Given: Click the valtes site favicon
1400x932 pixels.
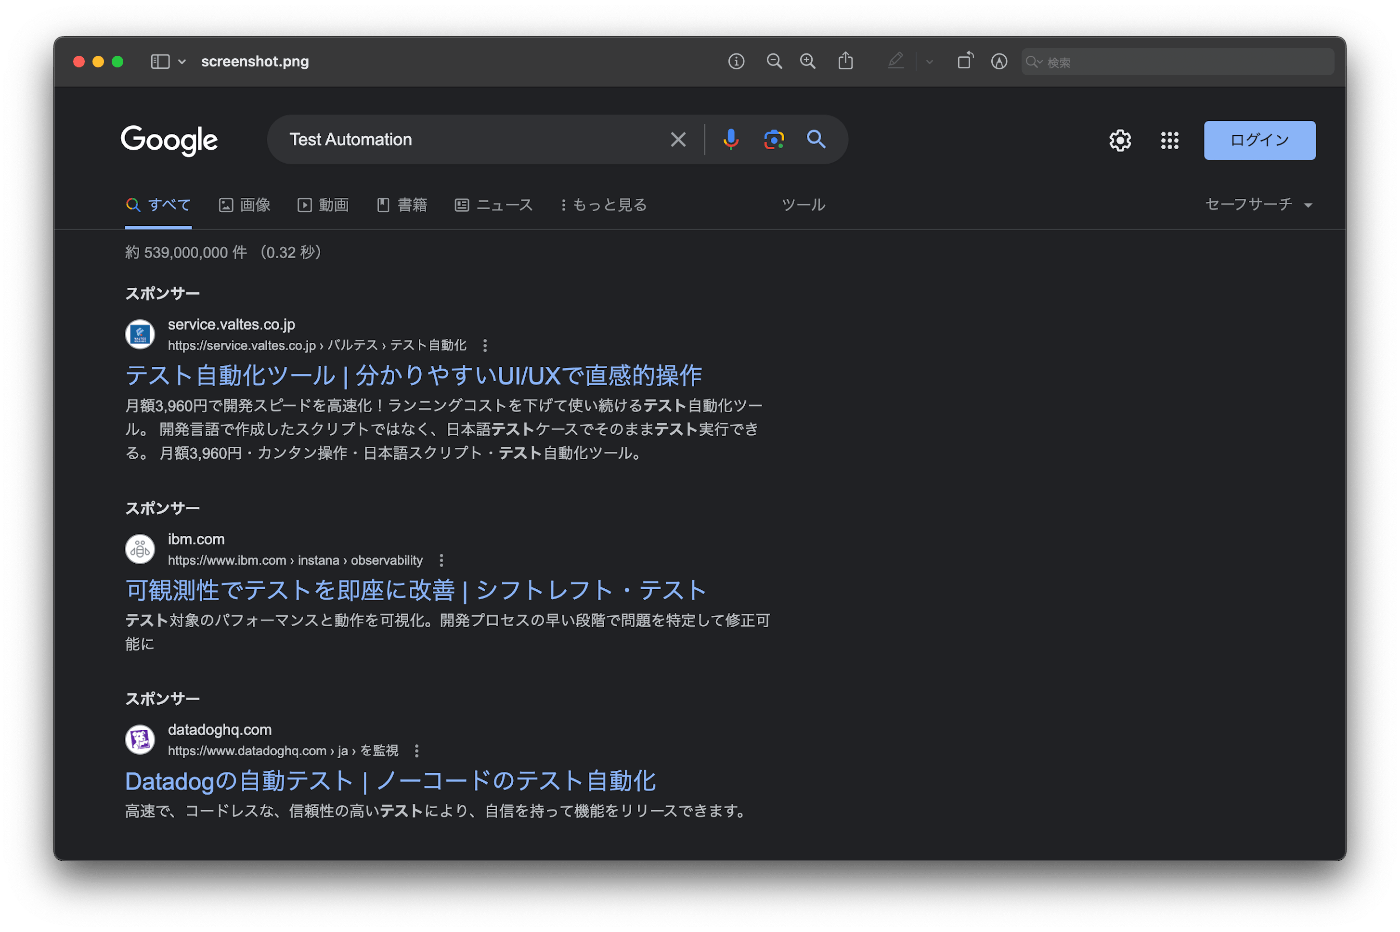Looking at the screenshot, I should pos(140,334).
